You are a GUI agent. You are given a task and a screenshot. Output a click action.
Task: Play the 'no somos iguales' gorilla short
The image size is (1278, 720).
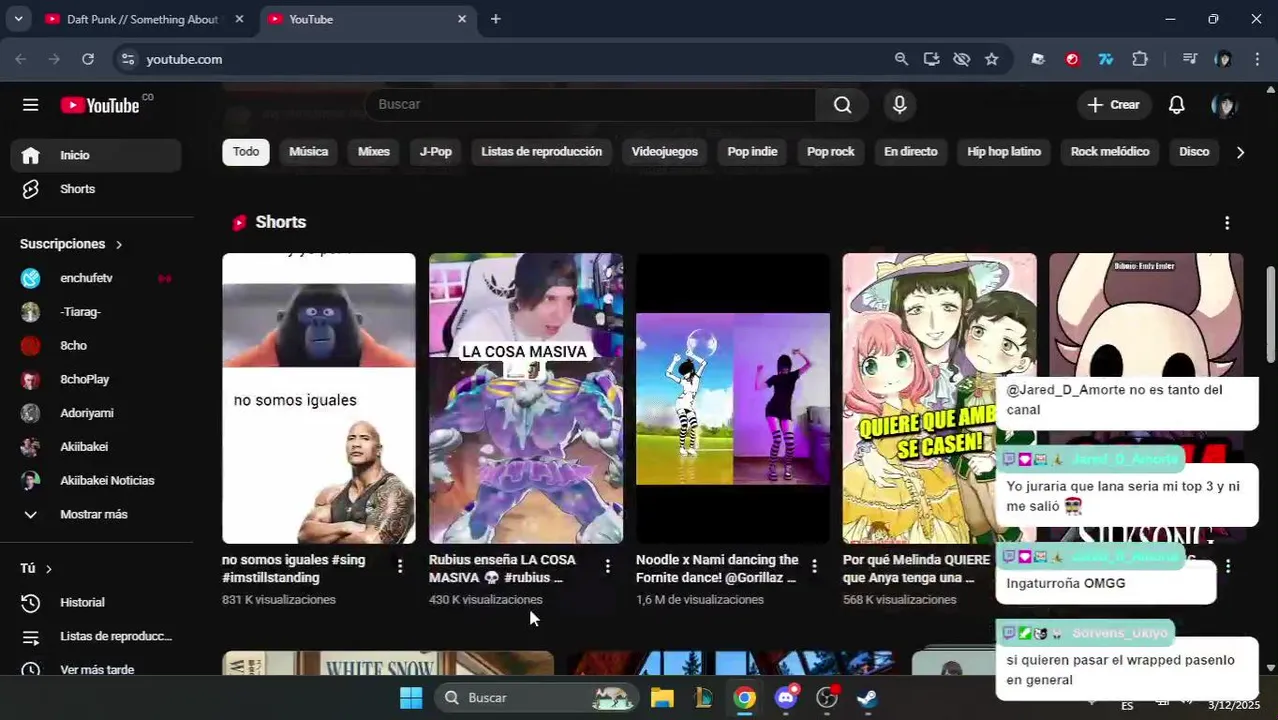pos(318,398)
